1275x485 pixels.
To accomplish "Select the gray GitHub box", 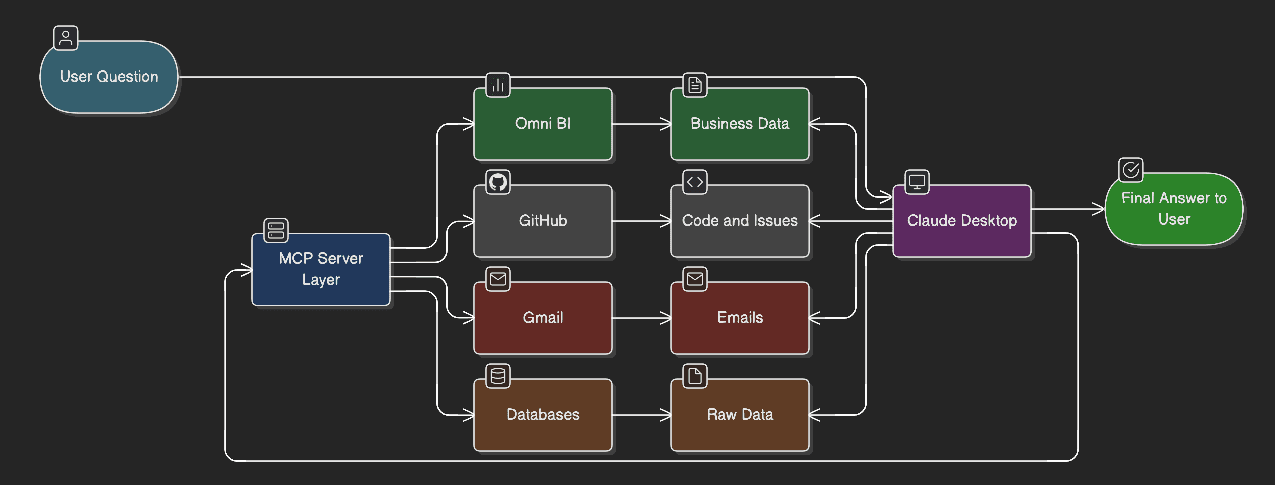I will pos(543,221).
